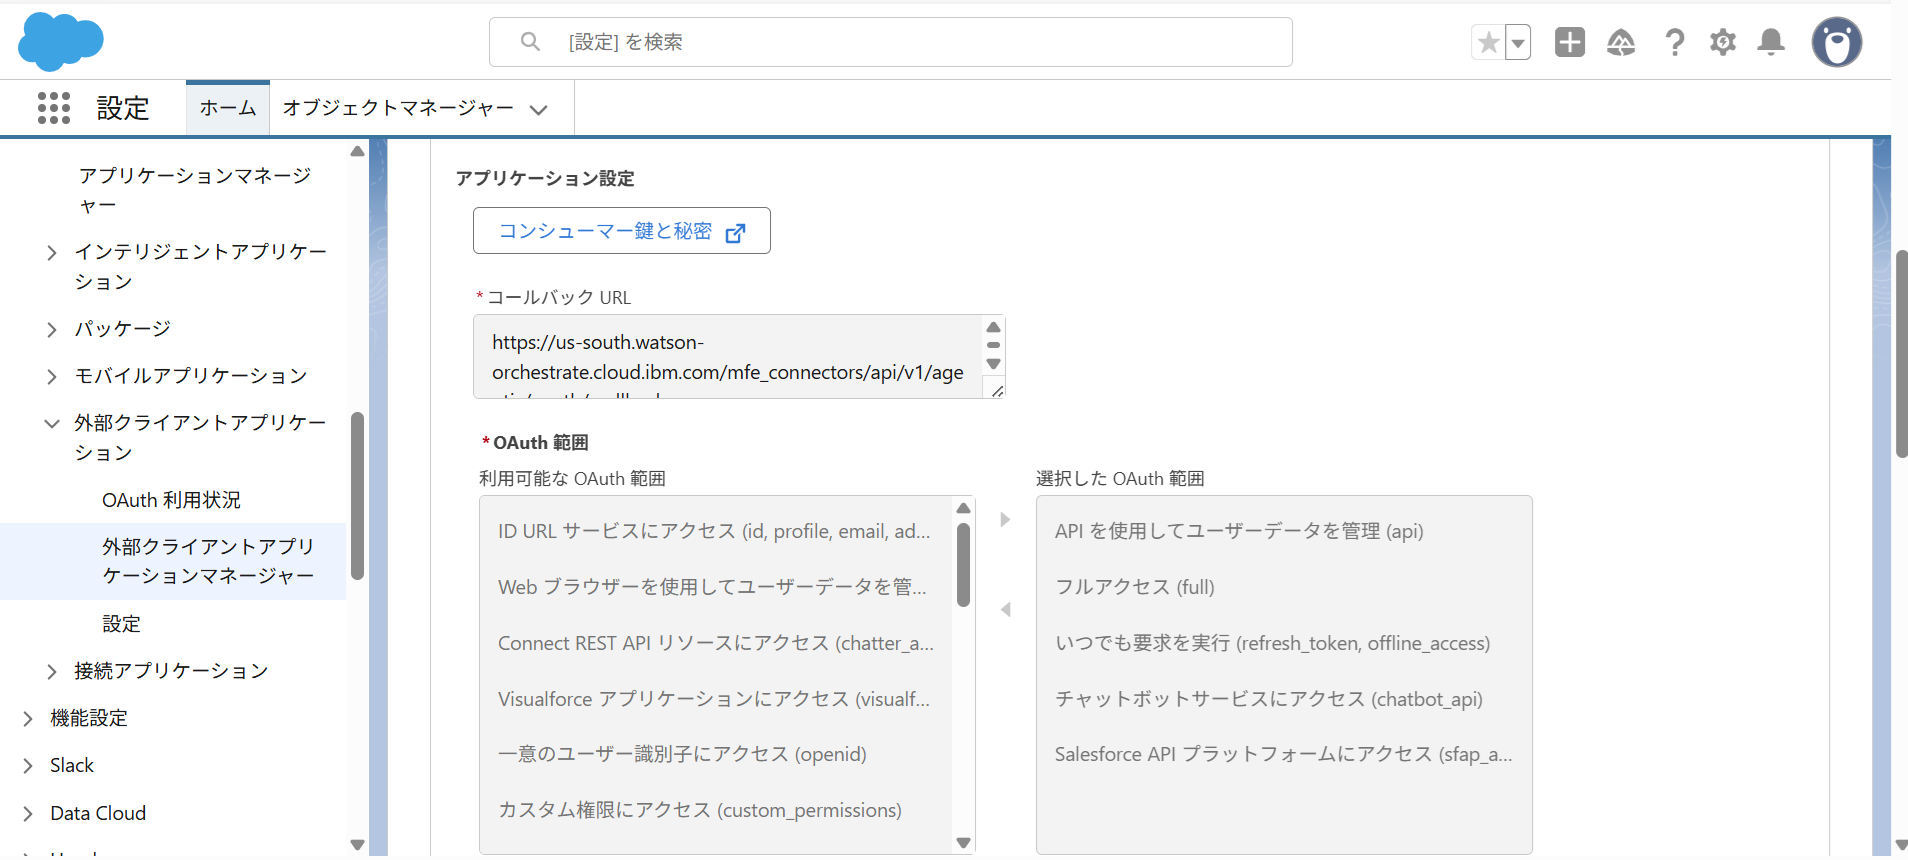Click the magnifier icon in search bar

530,42
